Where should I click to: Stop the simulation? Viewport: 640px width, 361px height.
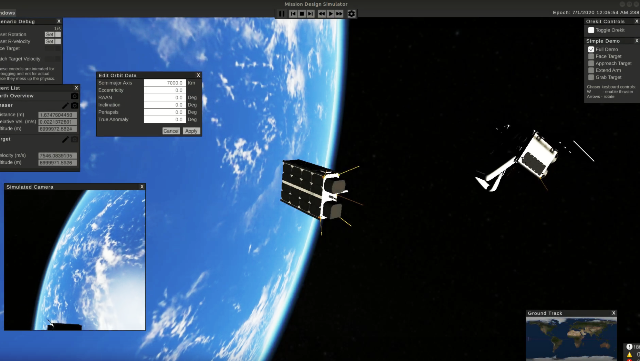(302, 14)
